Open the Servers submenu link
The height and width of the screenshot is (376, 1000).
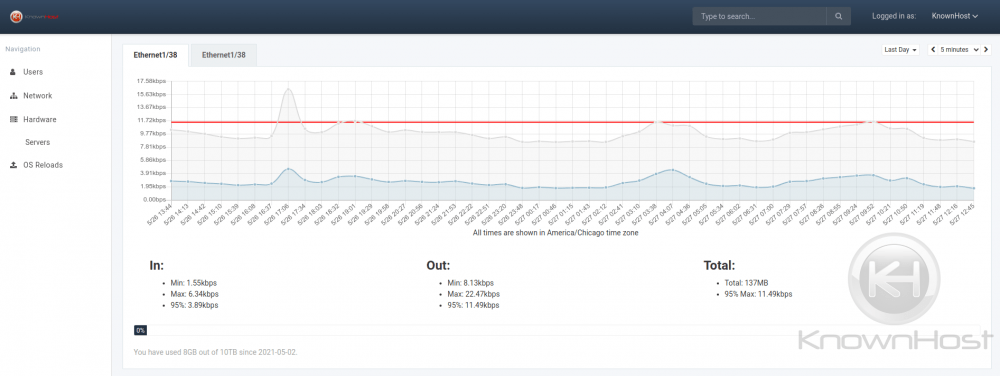tap(38, 142)
